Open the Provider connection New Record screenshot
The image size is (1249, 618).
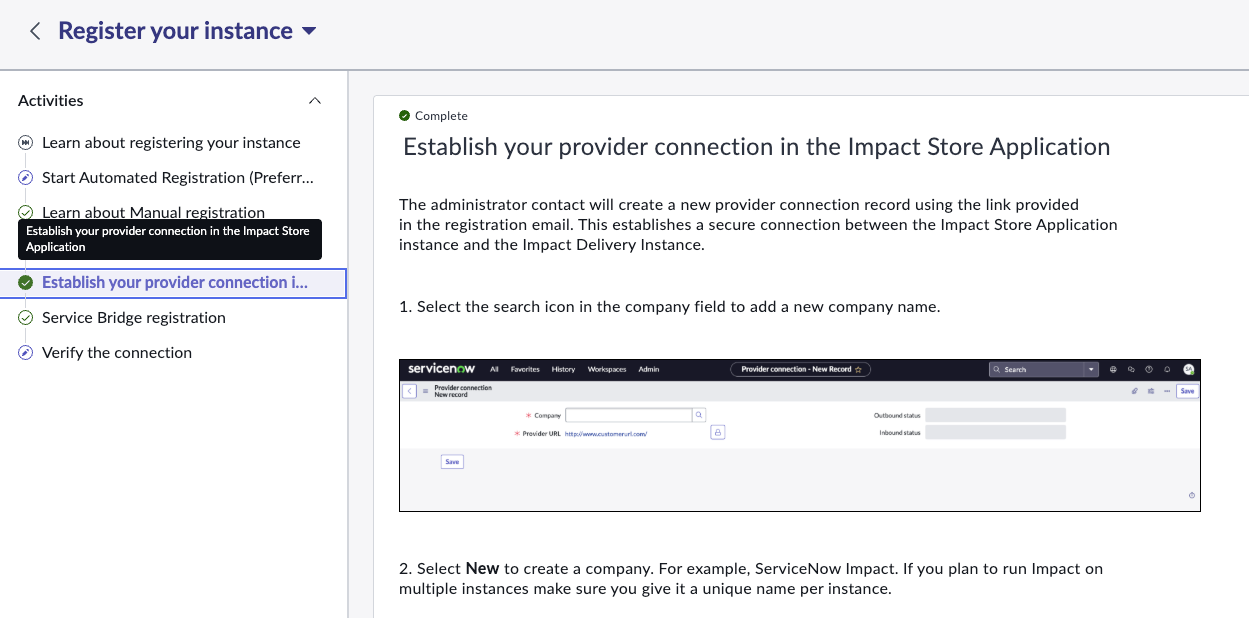coord(799,435)
